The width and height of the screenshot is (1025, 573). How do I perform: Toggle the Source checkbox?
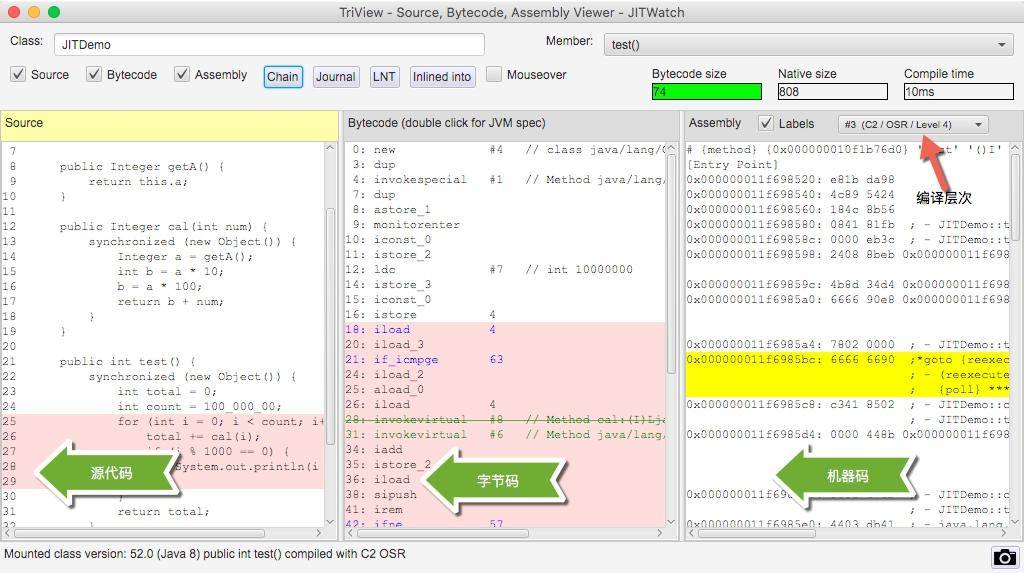pyautogui.click(x=18, y=75)
